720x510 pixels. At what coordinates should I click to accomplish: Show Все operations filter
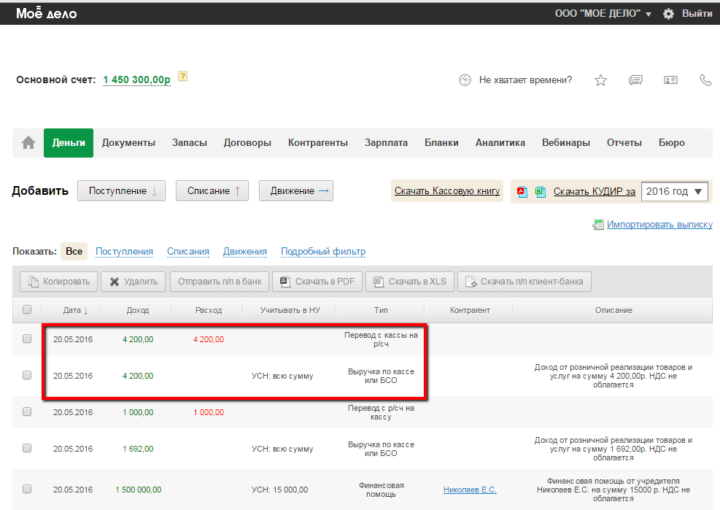click(x=74, y=251)
